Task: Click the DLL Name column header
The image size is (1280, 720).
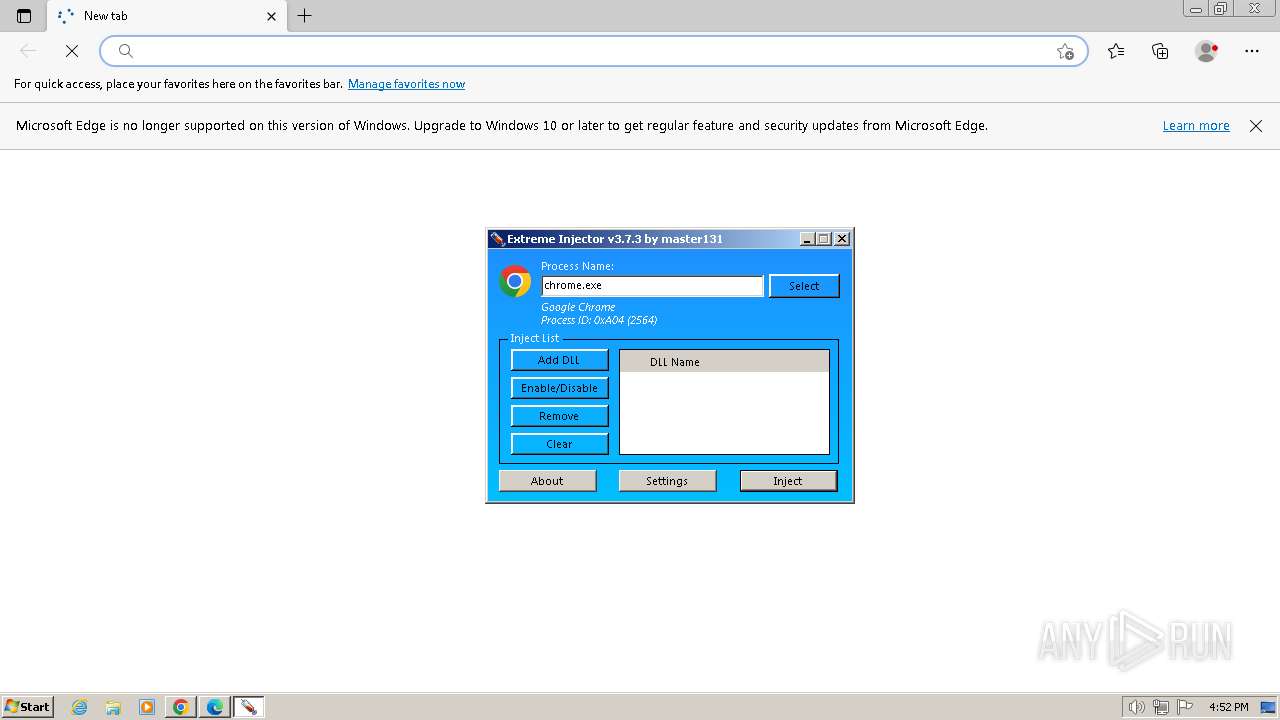Action: 724,362
